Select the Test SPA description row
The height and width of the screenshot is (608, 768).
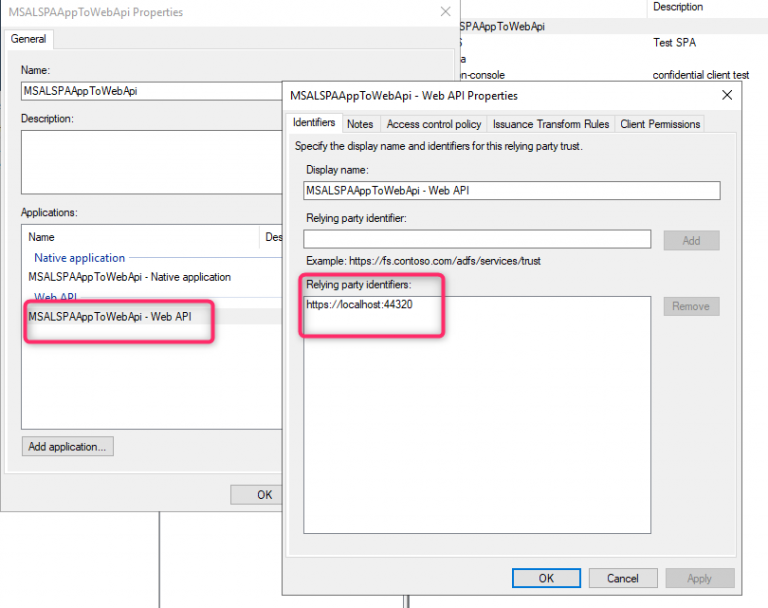674,43
